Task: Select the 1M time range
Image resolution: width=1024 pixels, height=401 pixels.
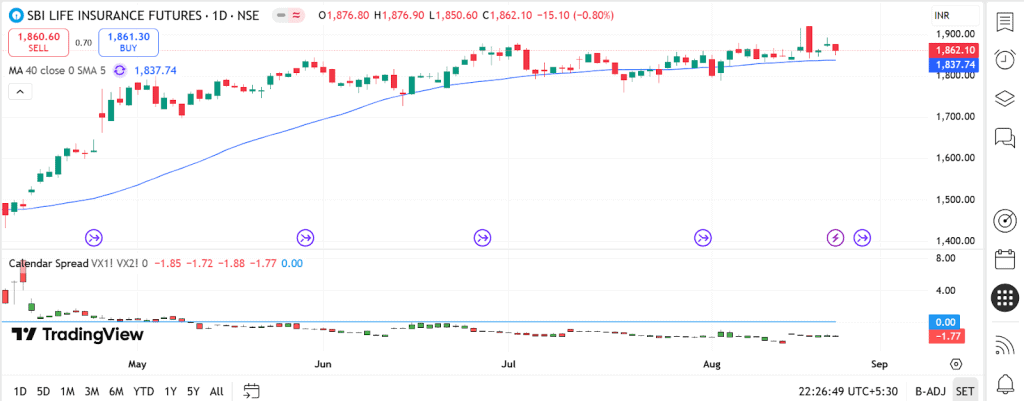Action: point(67,391)
